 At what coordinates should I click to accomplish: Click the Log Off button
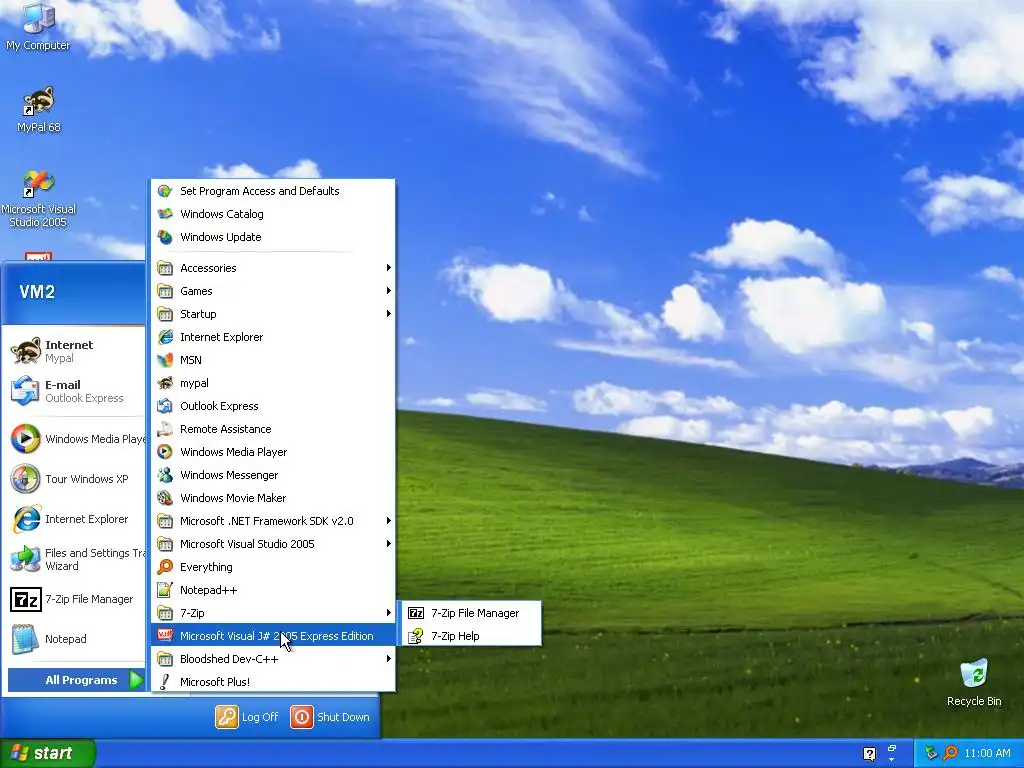point(247,717)
